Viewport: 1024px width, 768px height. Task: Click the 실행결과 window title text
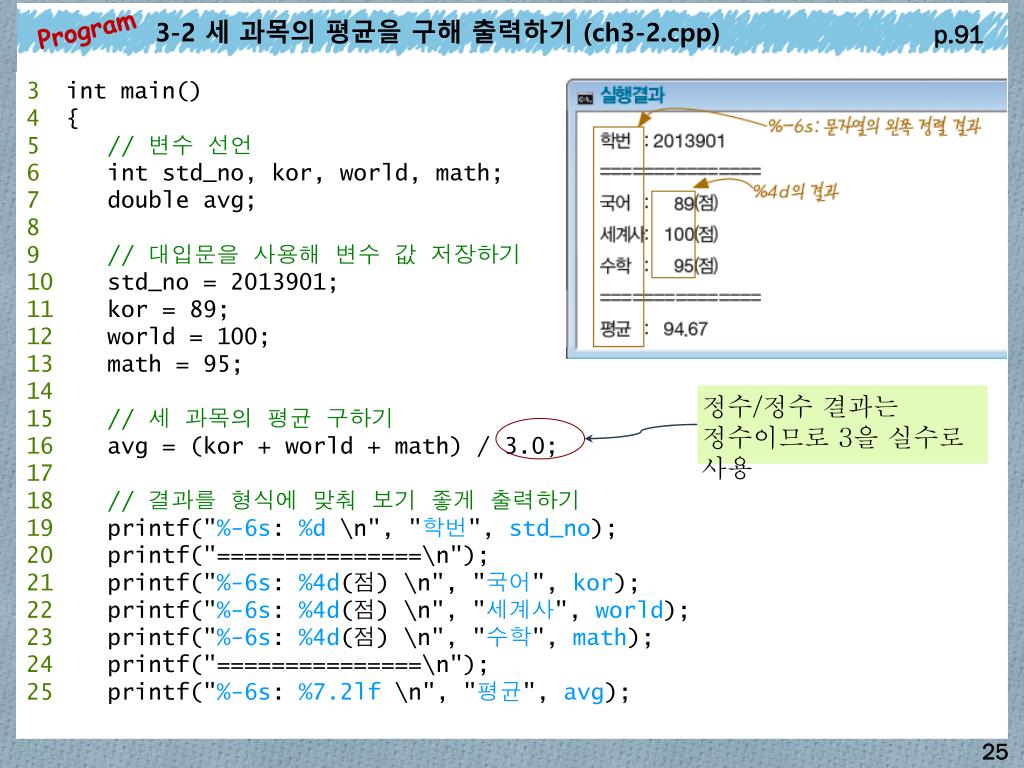click(632, 95)
